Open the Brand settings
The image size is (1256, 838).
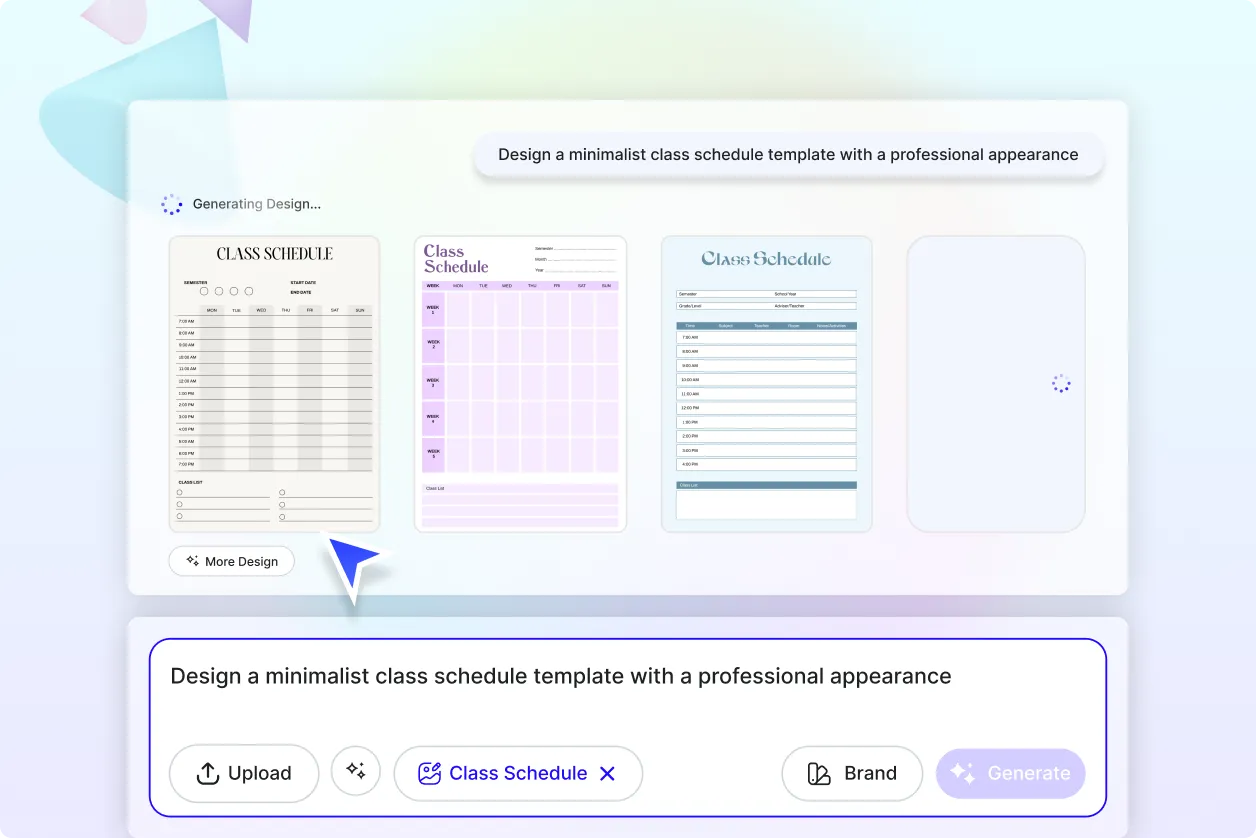852,773
